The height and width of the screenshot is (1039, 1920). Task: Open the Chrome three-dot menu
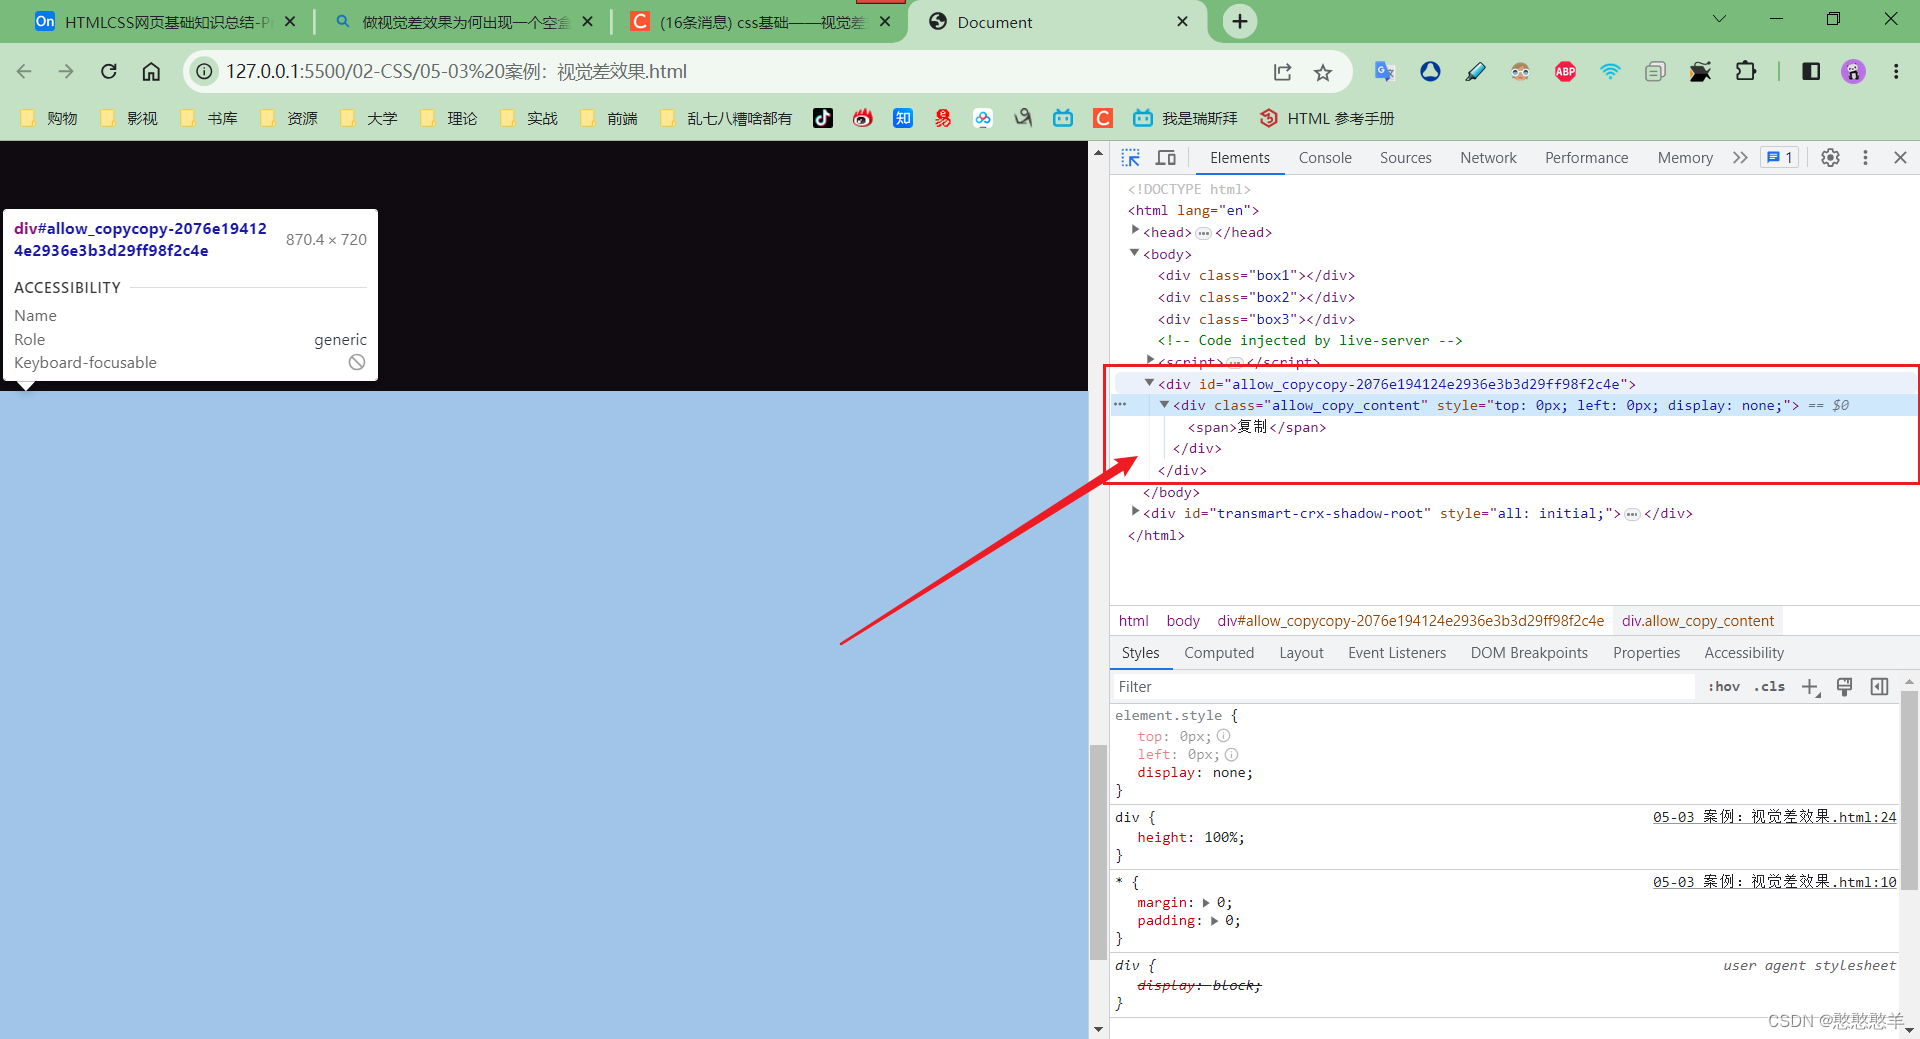coord(1895,71)
